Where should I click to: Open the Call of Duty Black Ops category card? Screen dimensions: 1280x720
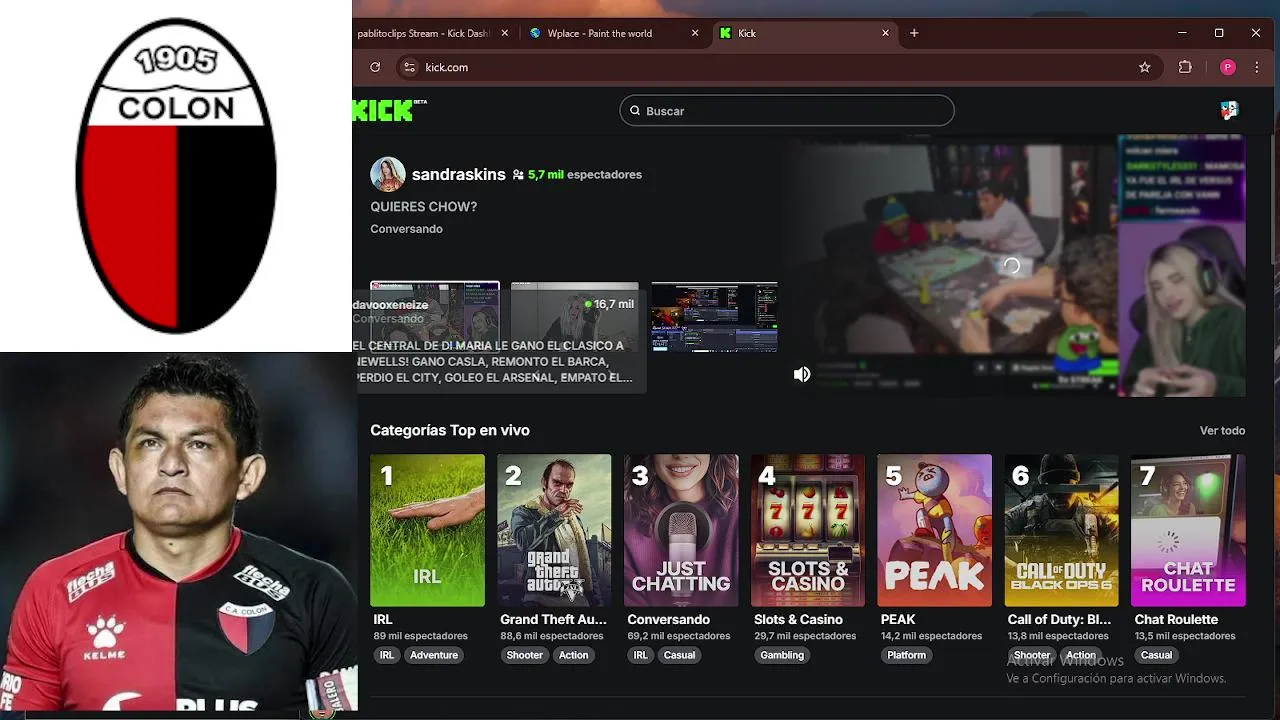pyautogui.click(x=1061, y=531)
